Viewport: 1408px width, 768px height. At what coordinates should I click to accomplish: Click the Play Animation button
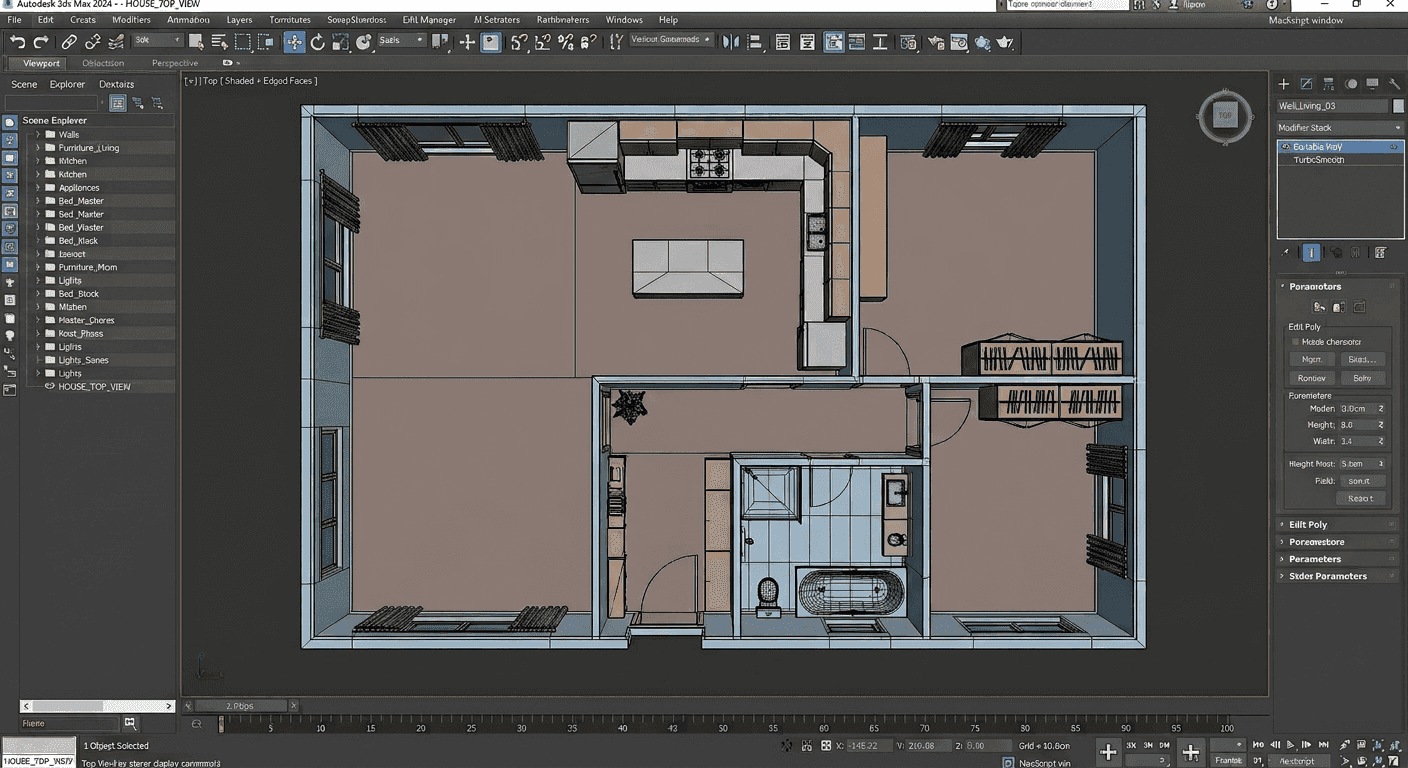click(1290, 745)
